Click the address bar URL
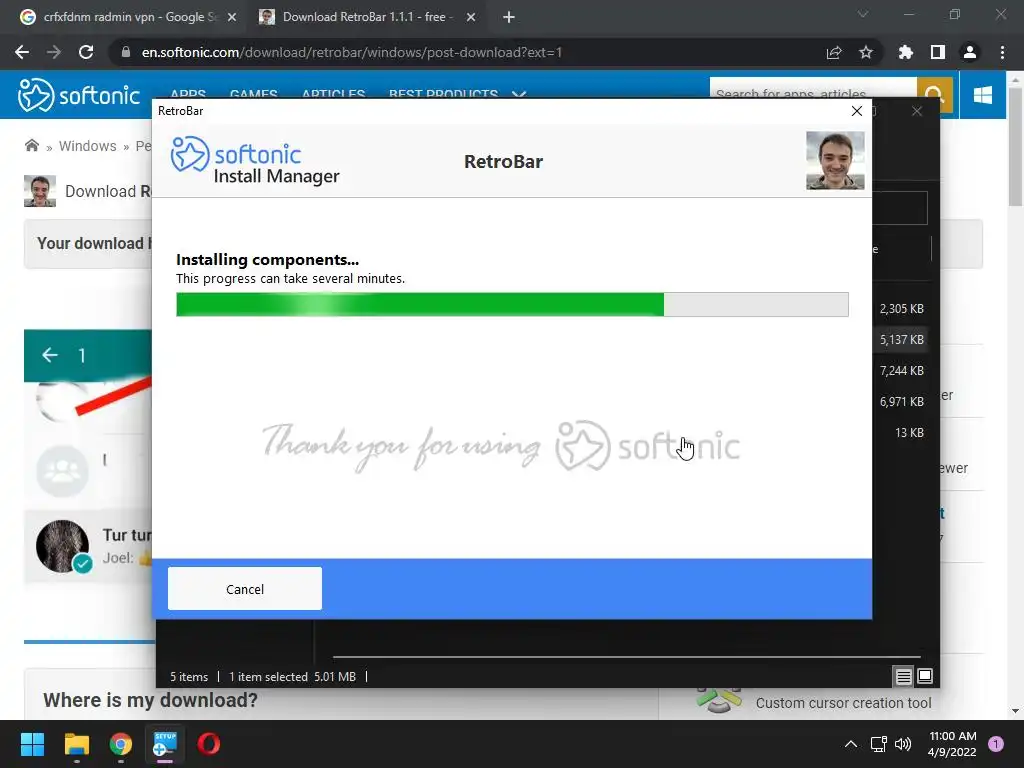 point(351,52)
